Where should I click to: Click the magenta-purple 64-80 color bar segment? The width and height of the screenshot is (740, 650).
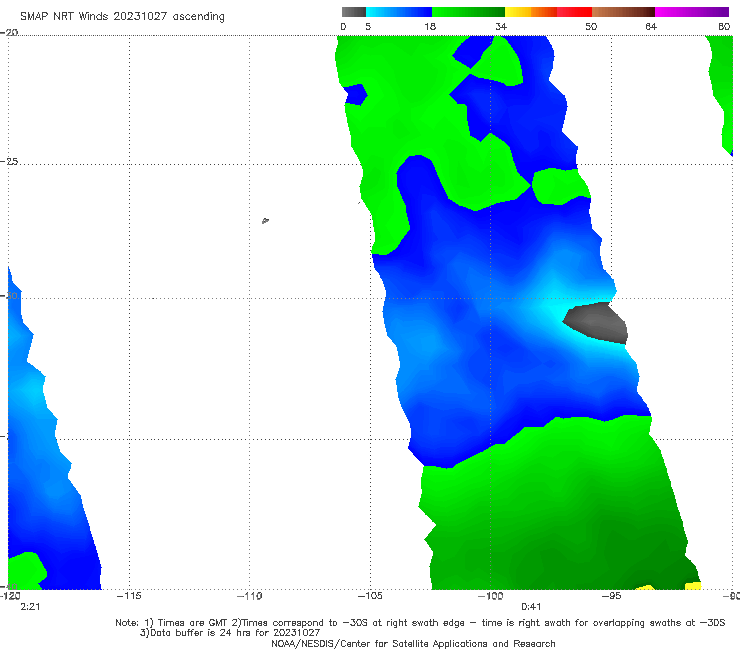692,12
